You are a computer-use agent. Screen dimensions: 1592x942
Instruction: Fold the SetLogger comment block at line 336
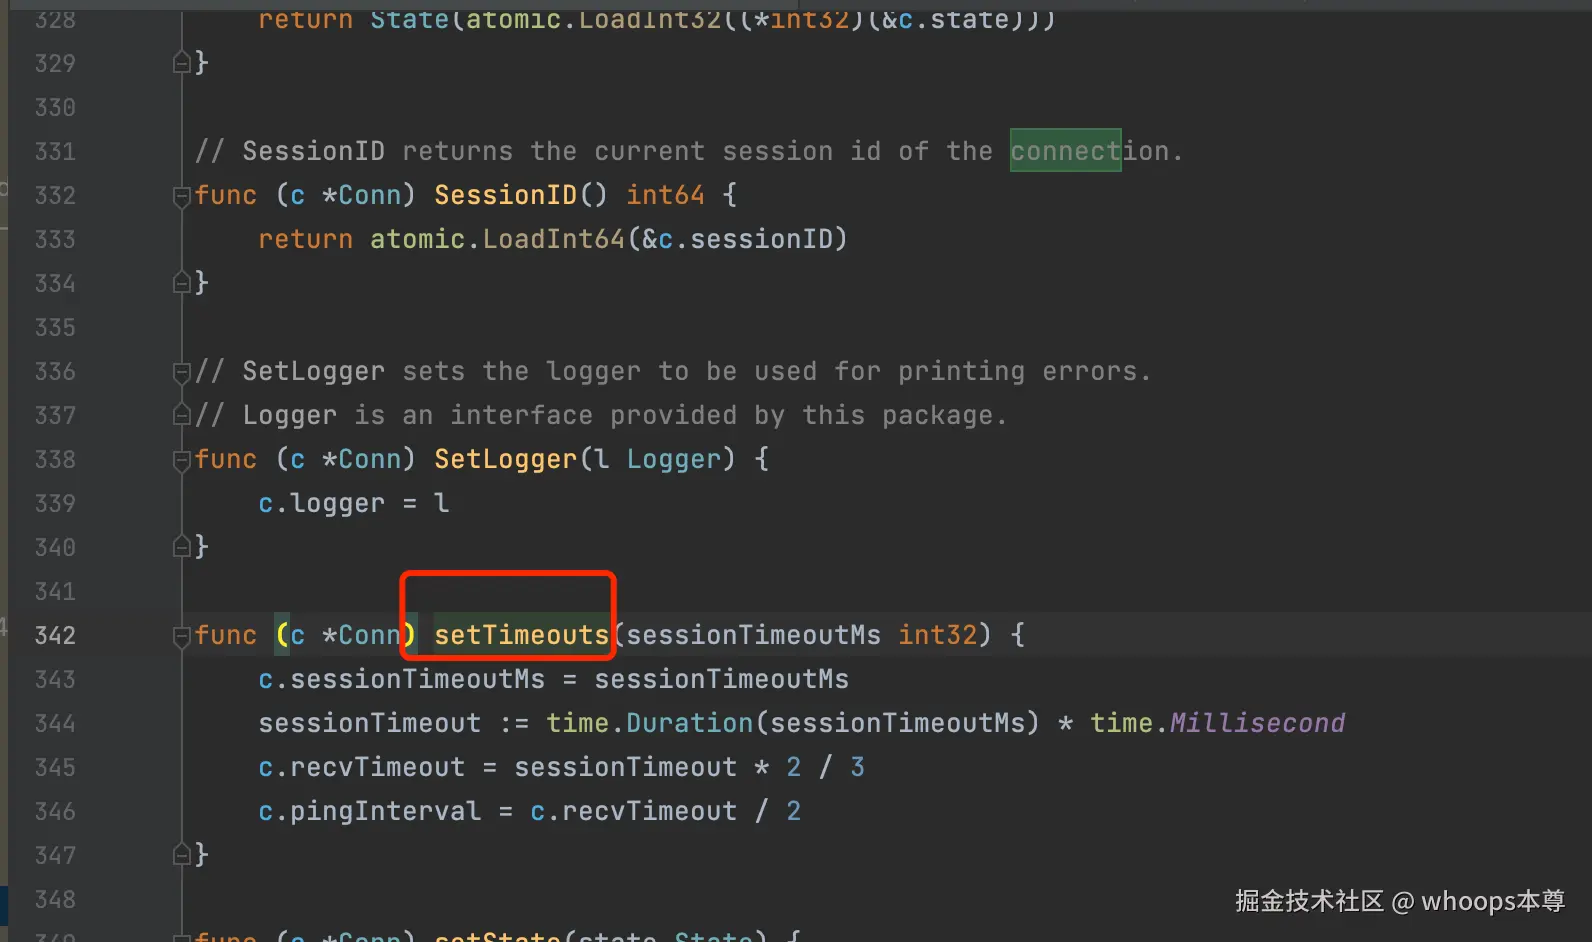tap(182, 372)
